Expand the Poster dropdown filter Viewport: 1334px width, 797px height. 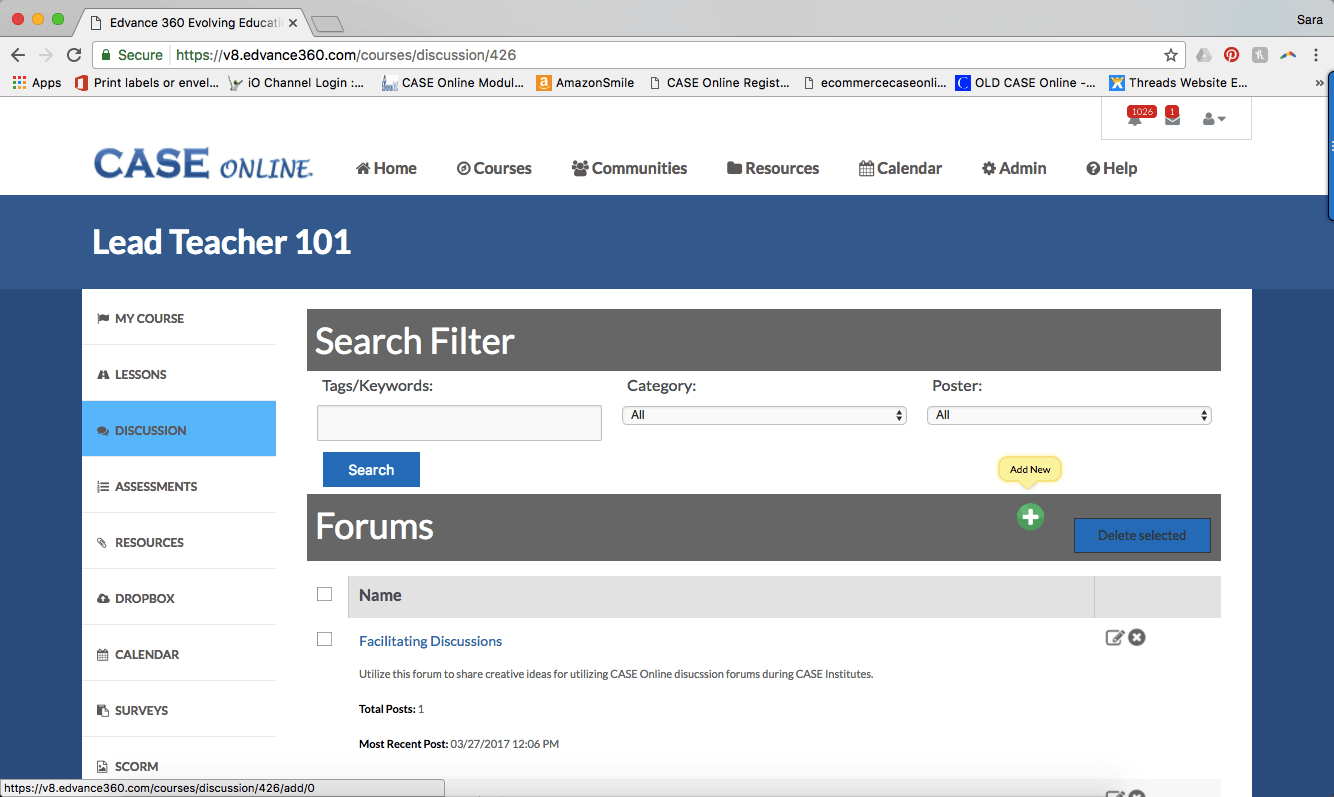(1069, 415)
